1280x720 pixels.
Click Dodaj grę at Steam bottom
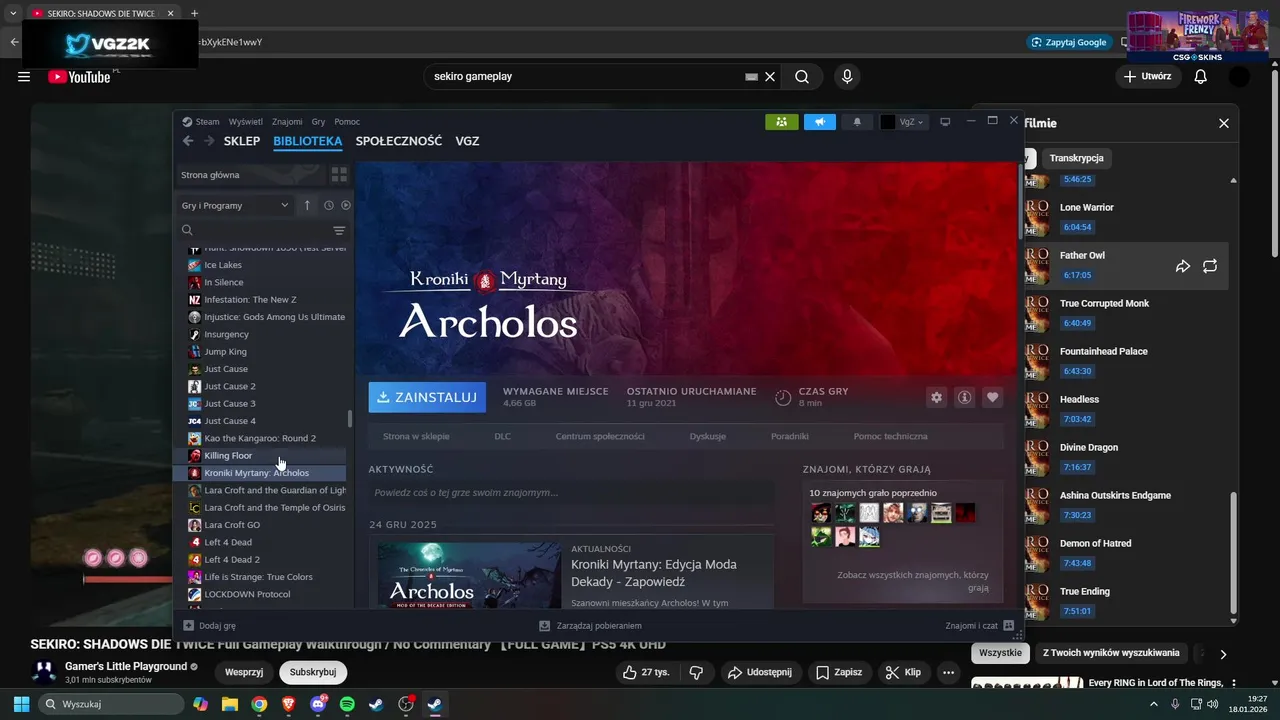point(210,626)
